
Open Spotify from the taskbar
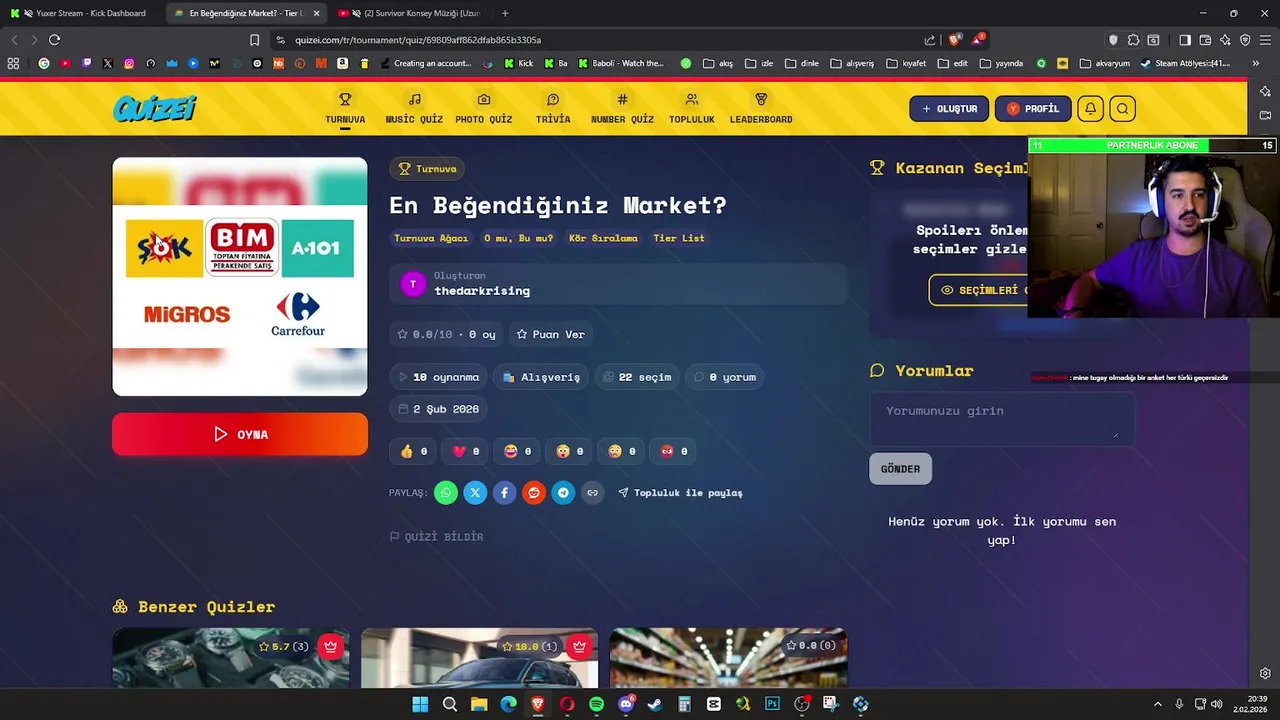click(596, 704)
